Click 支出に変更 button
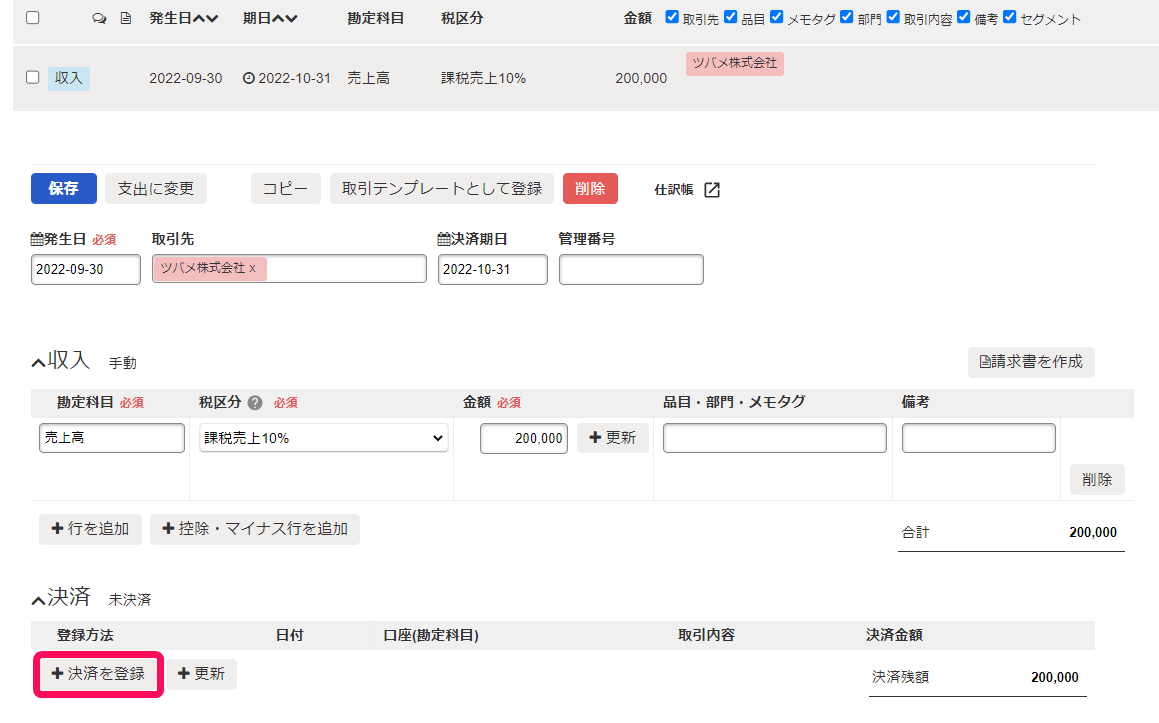 tap(156, 189)
